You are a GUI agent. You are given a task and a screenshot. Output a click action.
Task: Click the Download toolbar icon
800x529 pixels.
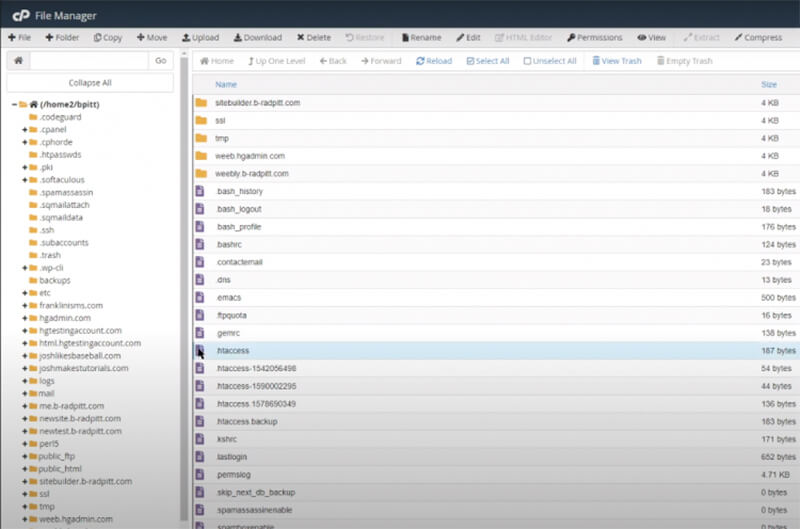257,37
